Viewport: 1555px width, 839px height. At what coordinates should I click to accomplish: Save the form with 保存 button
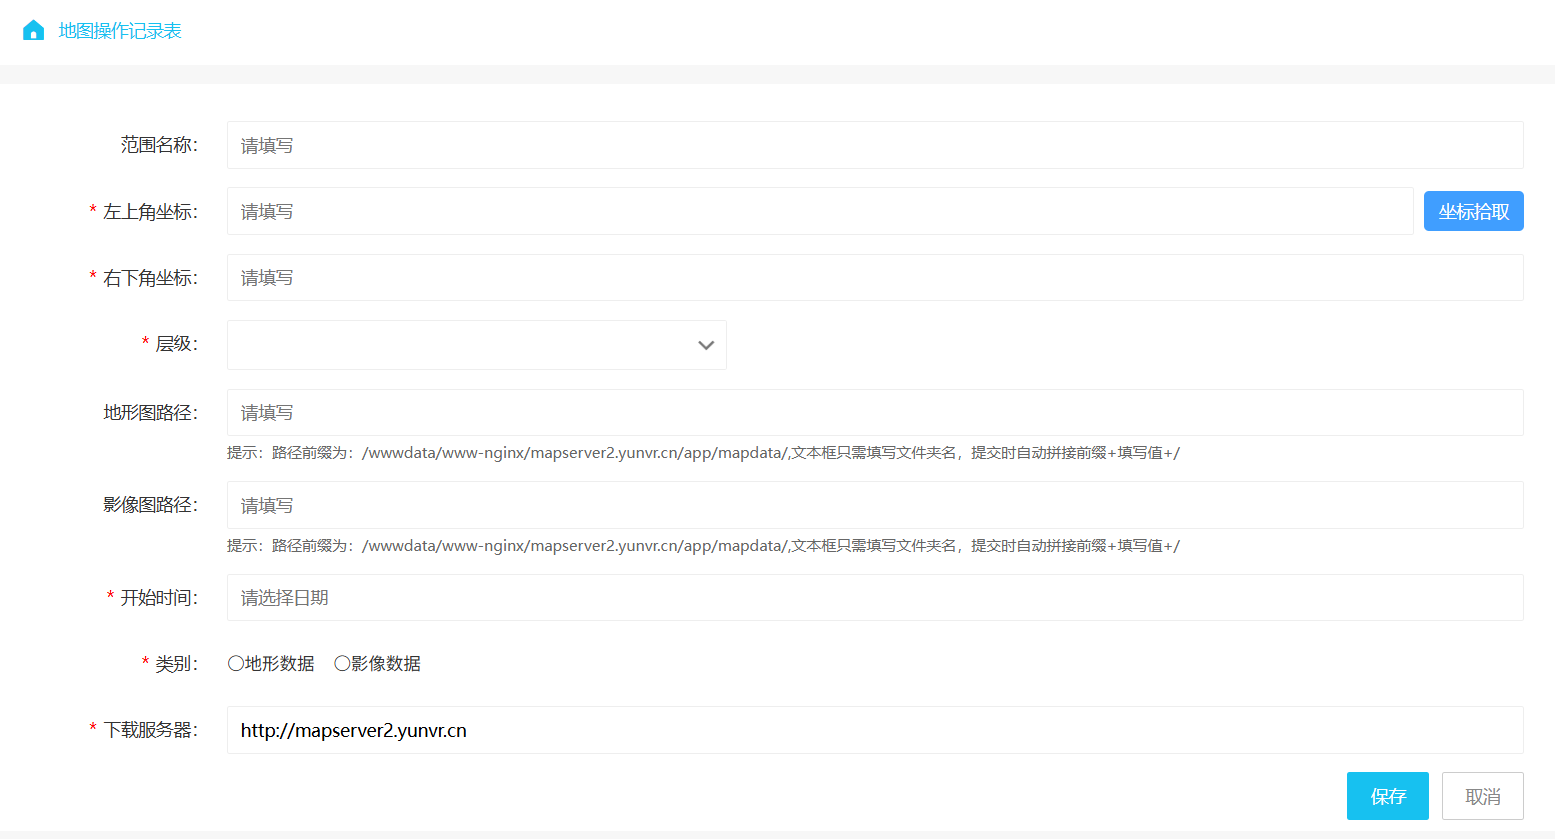pos(1387,796)
